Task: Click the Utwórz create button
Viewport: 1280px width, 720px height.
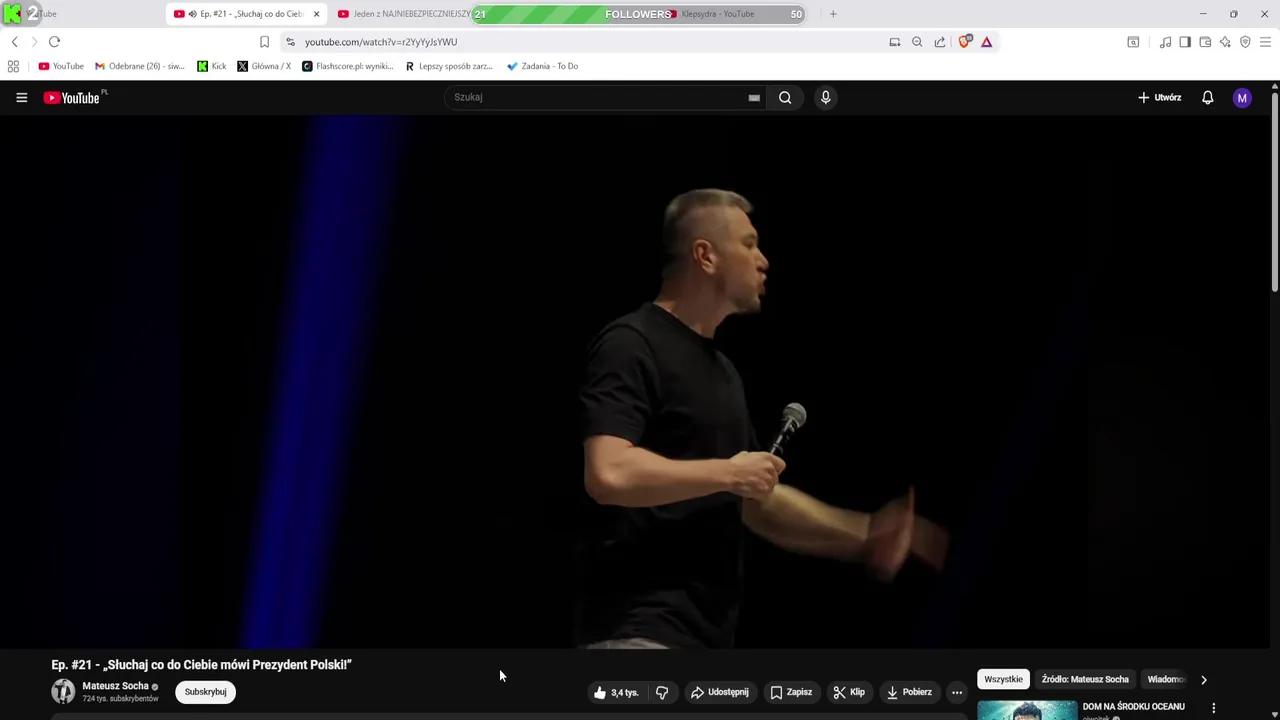Action: click(x=1160, y=97)
